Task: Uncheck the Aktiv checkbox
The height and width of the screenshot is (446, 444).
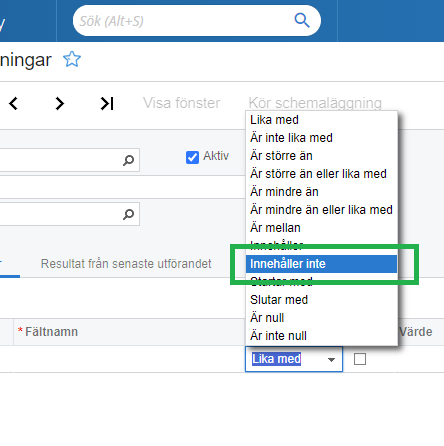Action: [192, 157]
